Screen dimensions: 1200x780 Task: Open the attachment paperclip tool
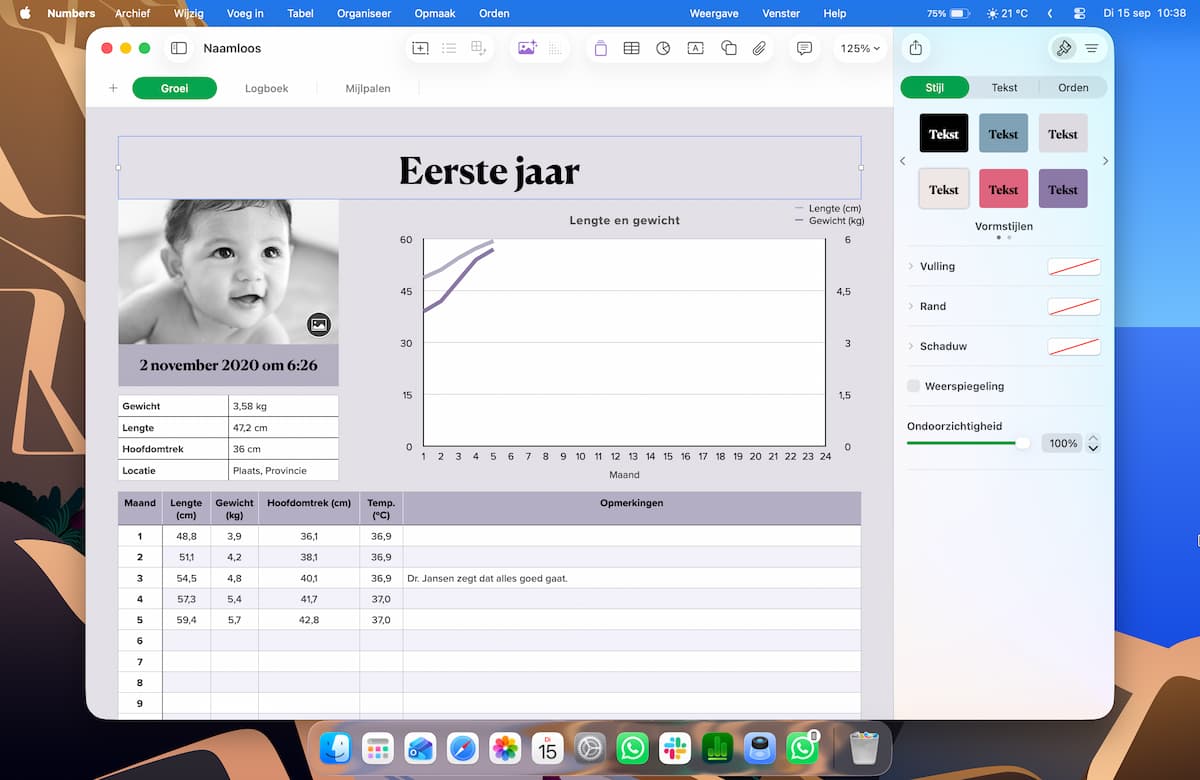coord(760,48)
